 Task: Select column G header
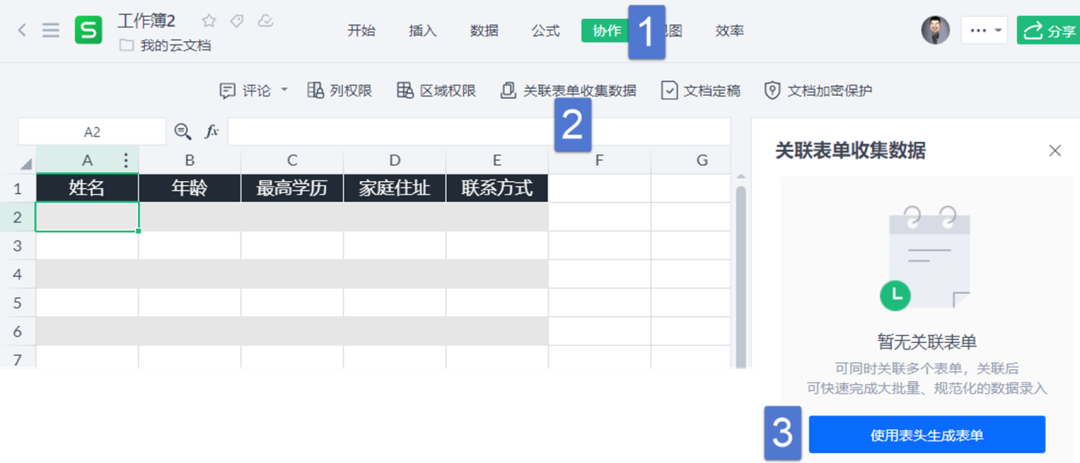click(702, 160)
